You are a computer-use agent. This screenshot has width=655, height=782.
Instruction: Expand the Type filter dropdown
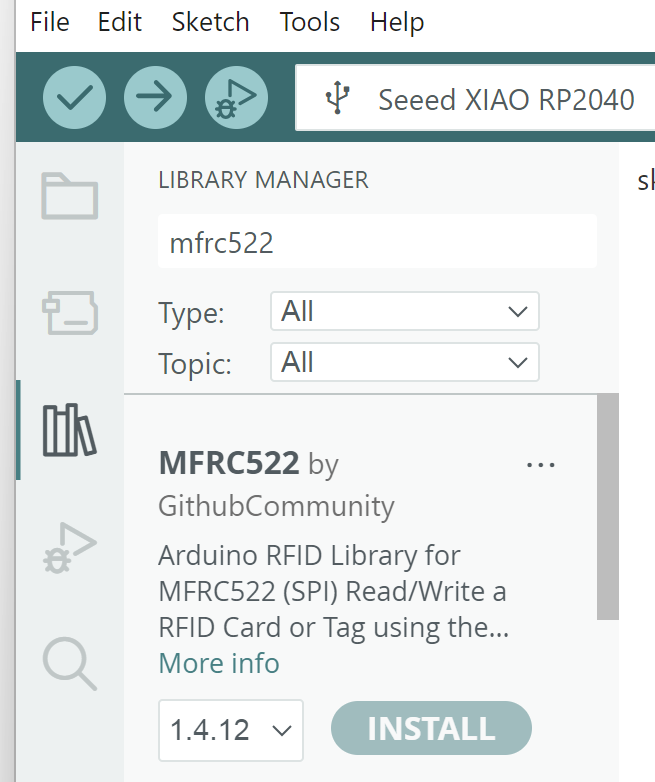[x=404, y=312]
